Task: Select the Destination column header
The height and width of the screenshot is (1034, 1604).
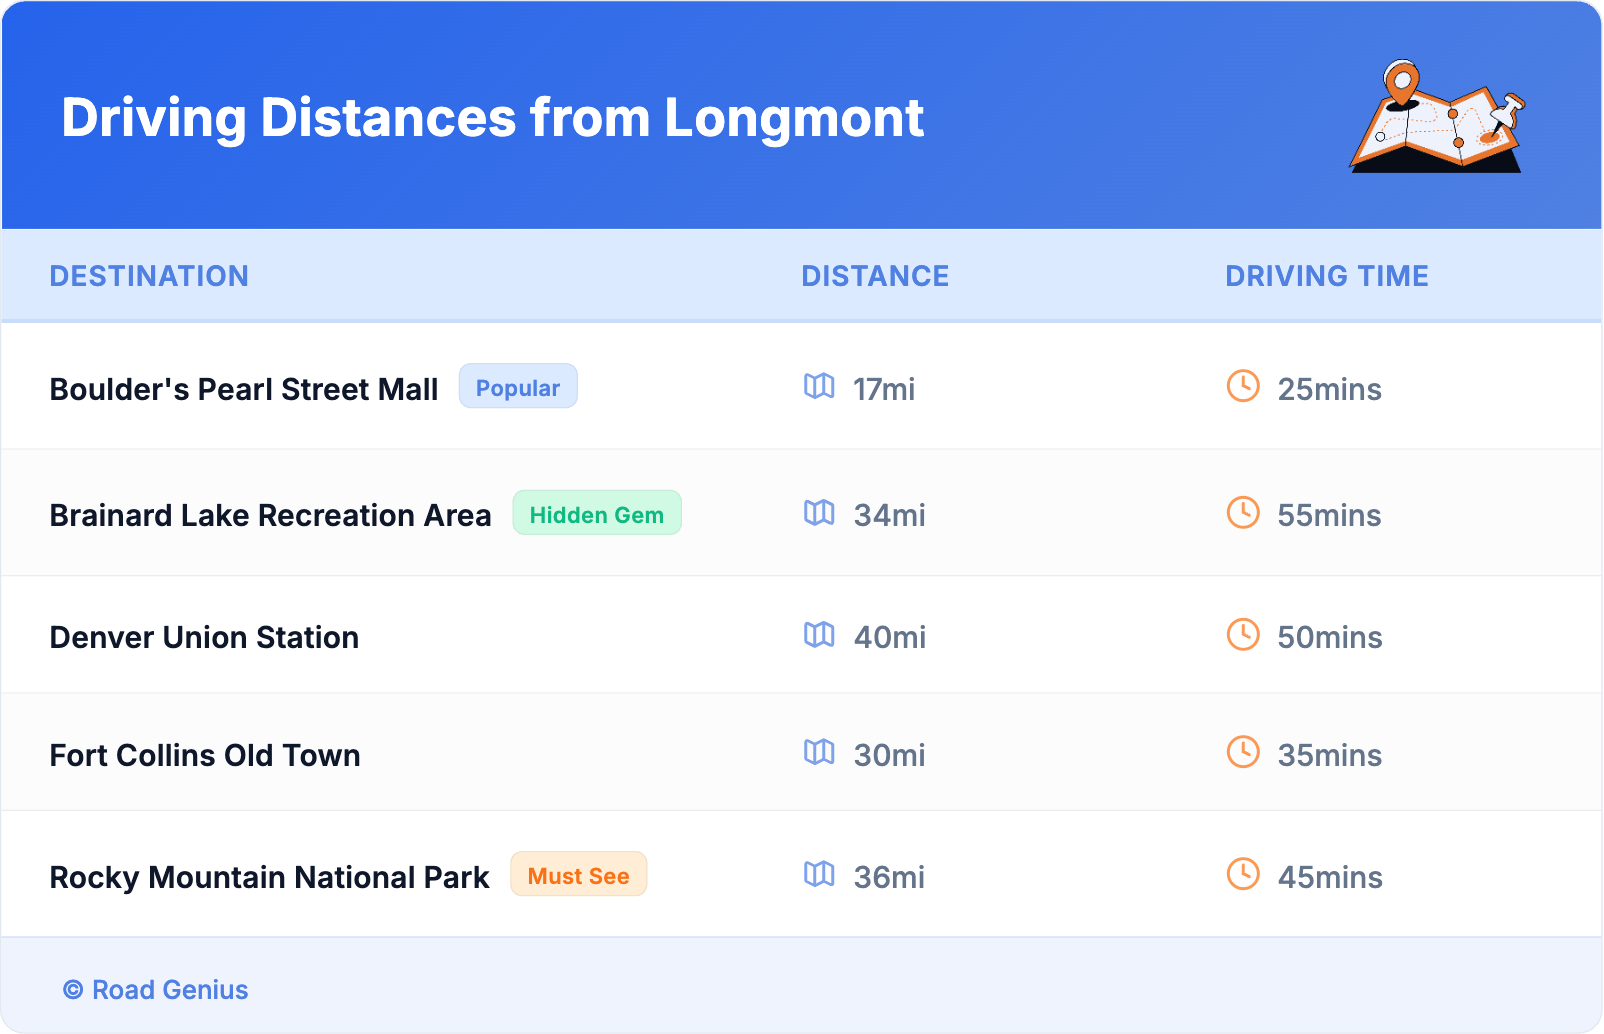Action: pos(149,276)
